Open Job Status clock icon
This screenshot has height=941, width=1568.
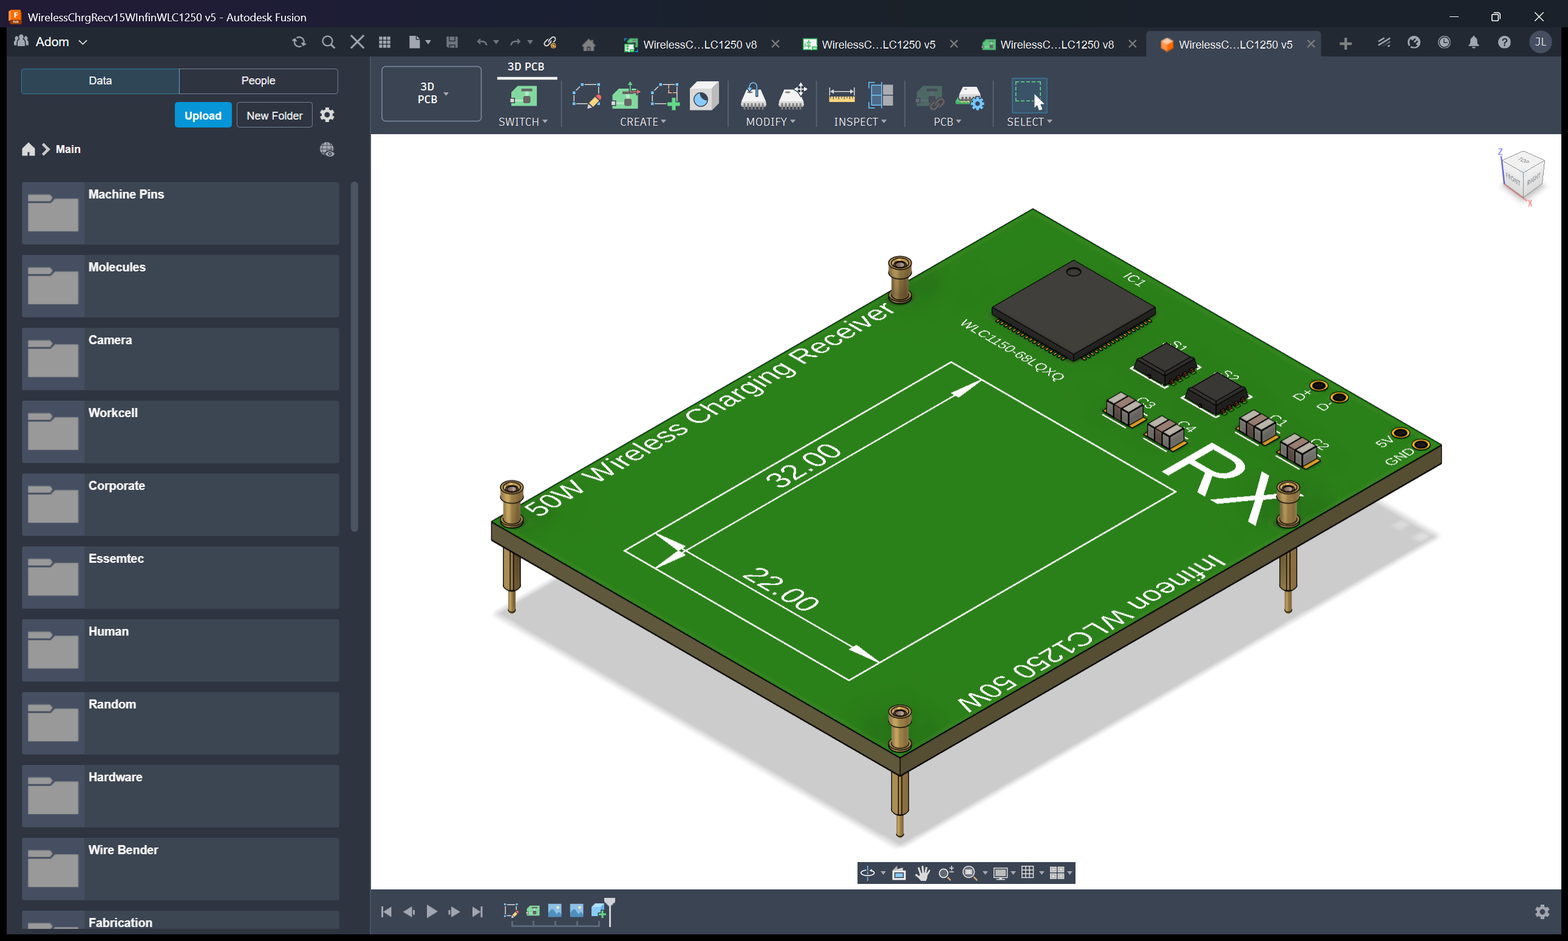pyautogui.click(x=1444, y=42)
